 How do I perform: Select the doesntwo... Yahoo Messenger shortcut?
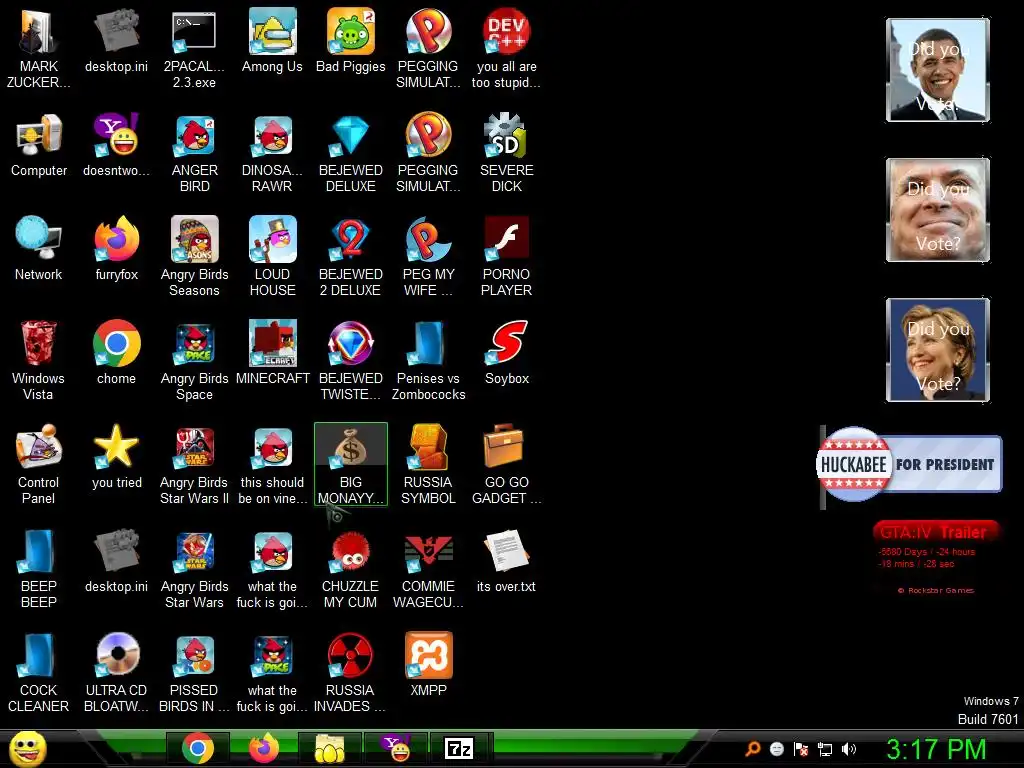click(x=116, y=146)
